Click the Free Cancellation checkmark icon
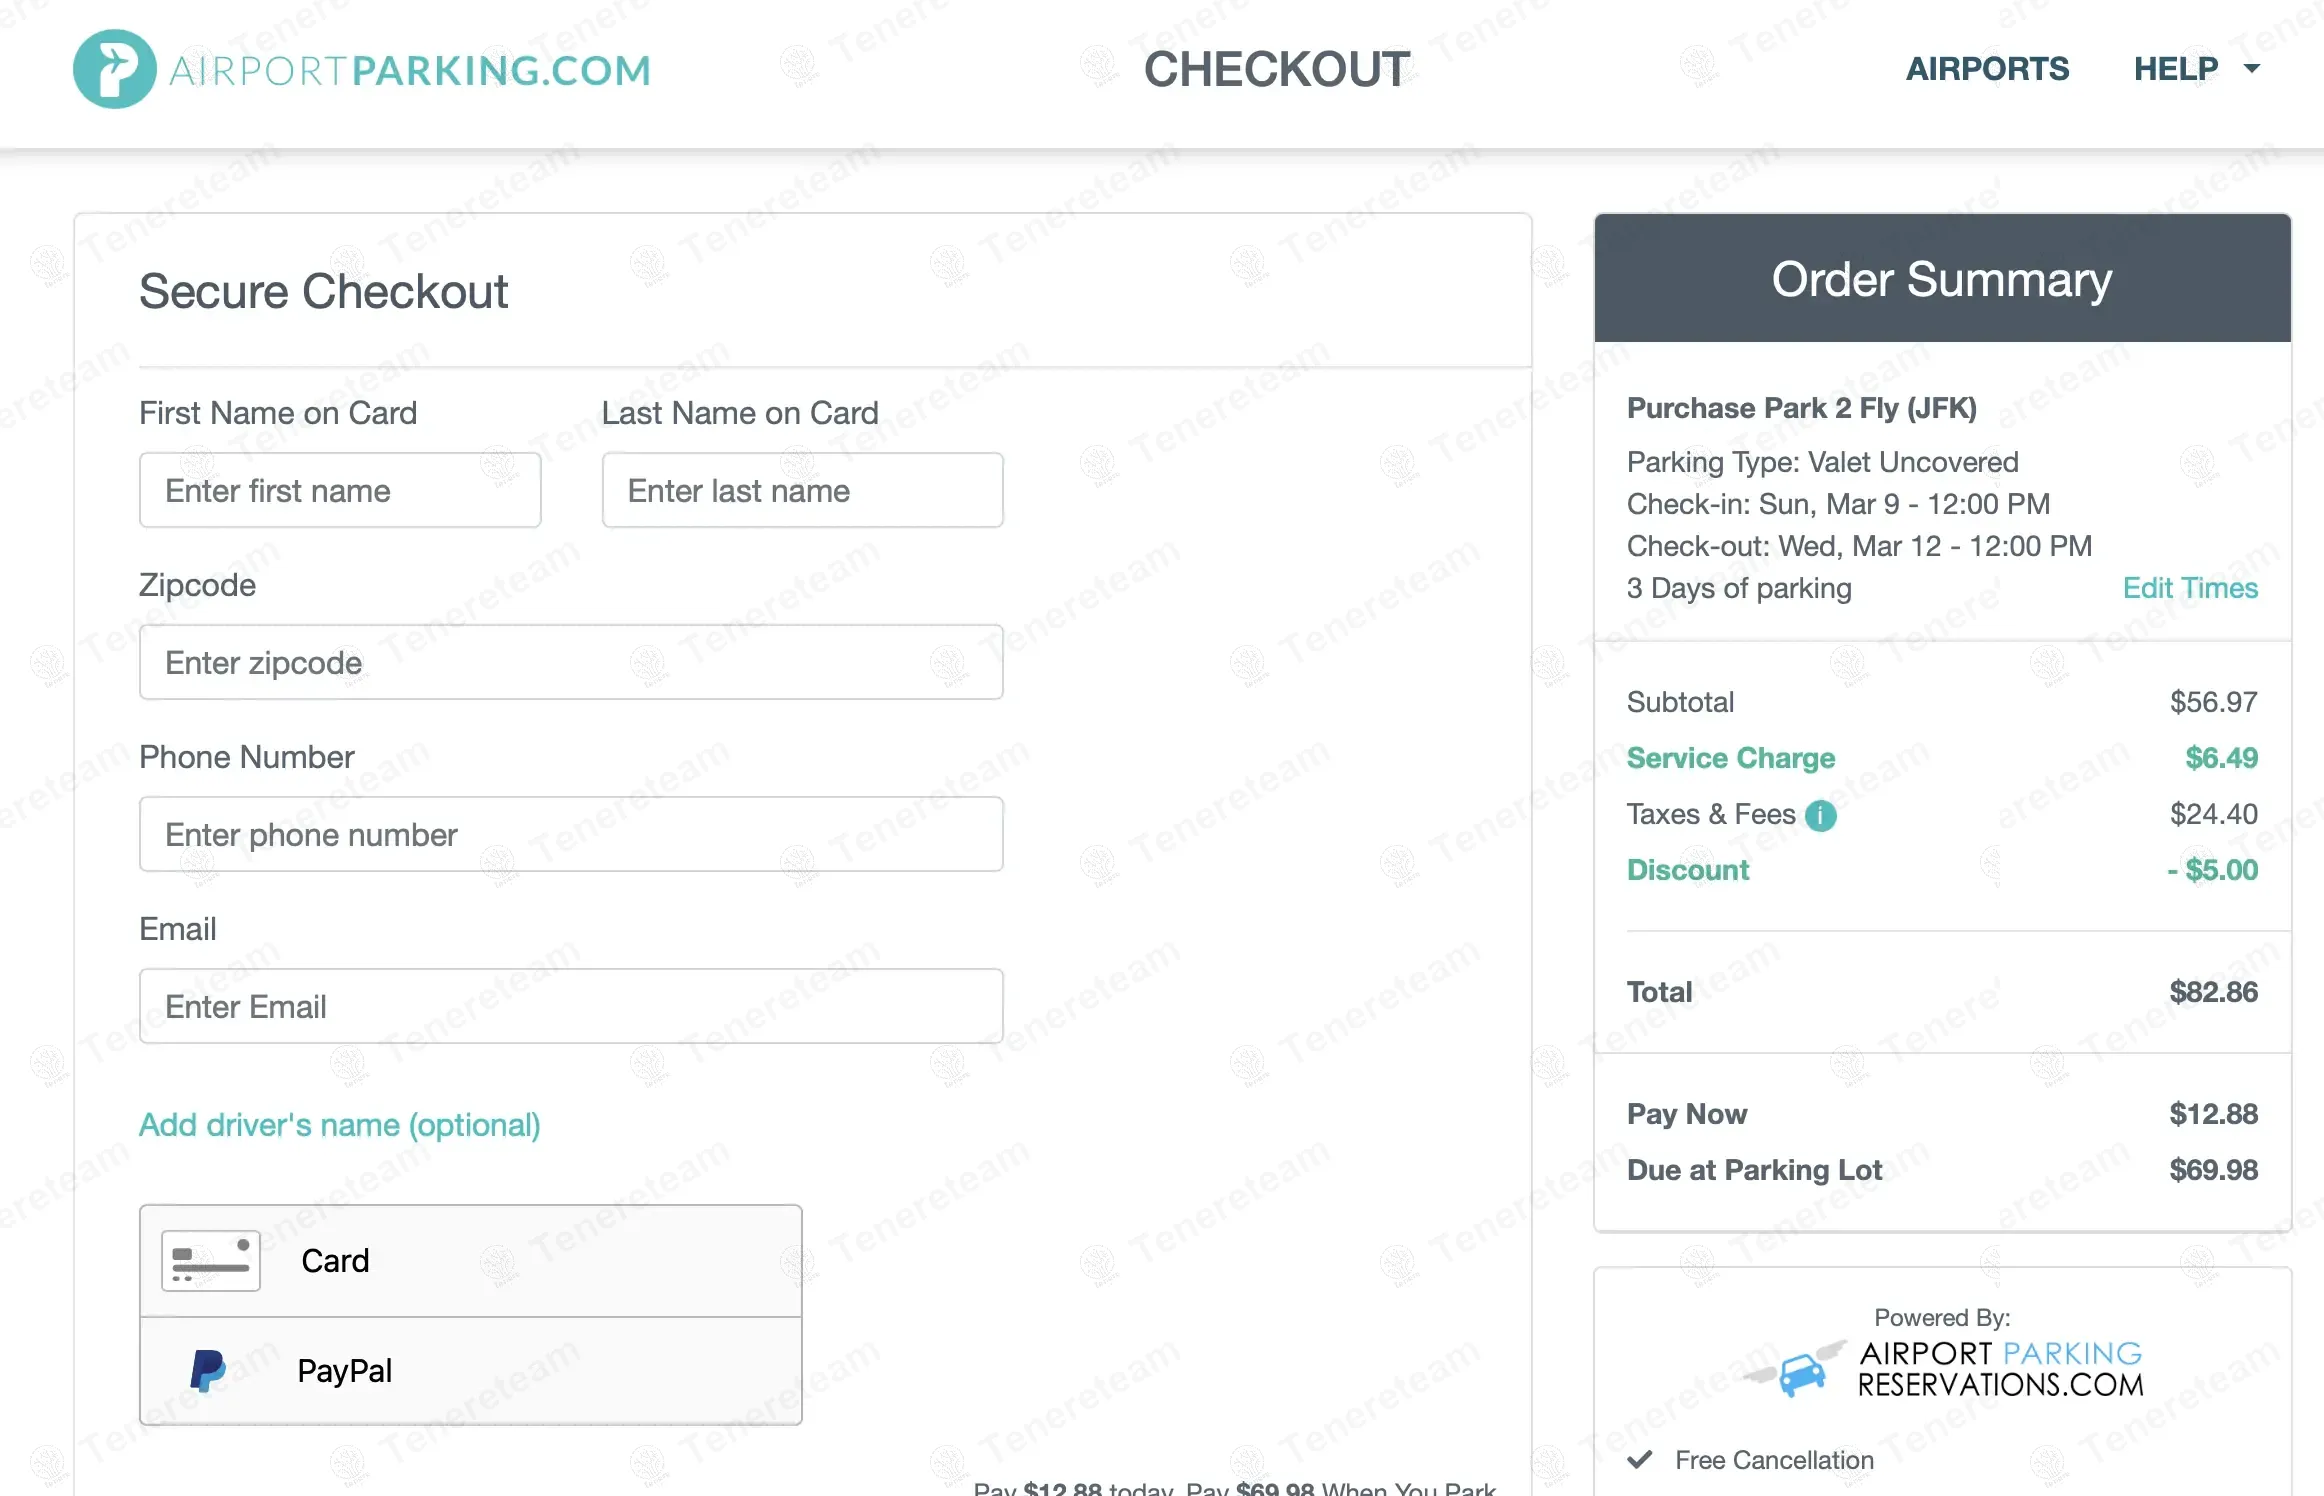Image resolution: width=2324 pixels, height=1496 pixels. click(1640, 1460)
